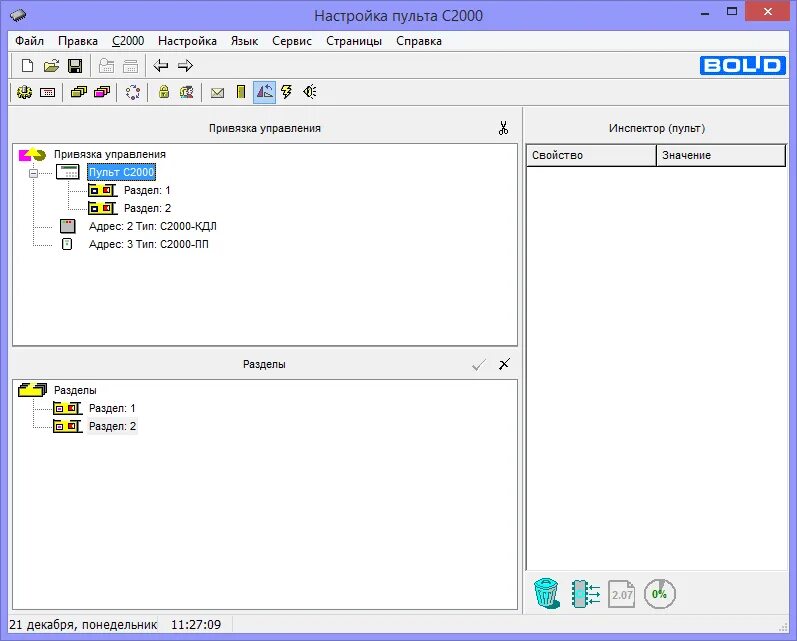This screenshot has height=641, width=797.
Task: Open the users page icon
Action: [187, 92]
